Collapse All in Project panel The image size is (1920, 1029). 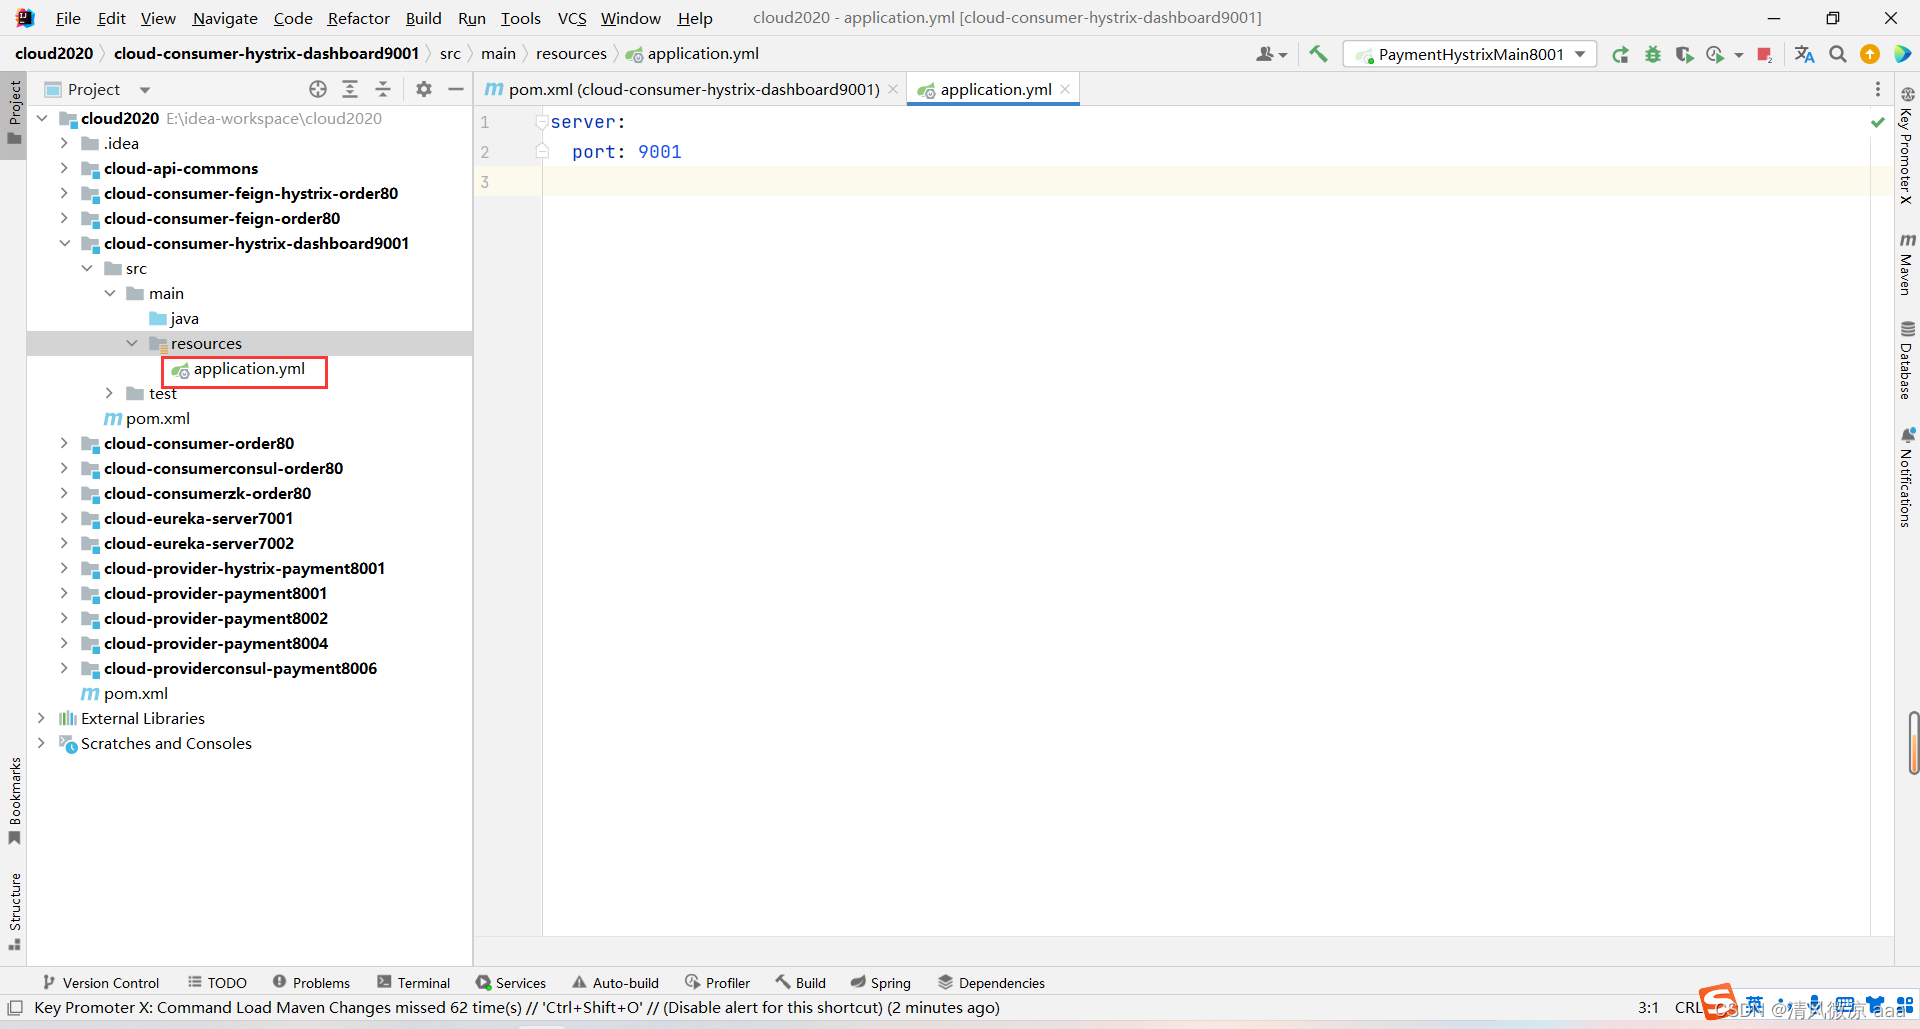point(383,89)
